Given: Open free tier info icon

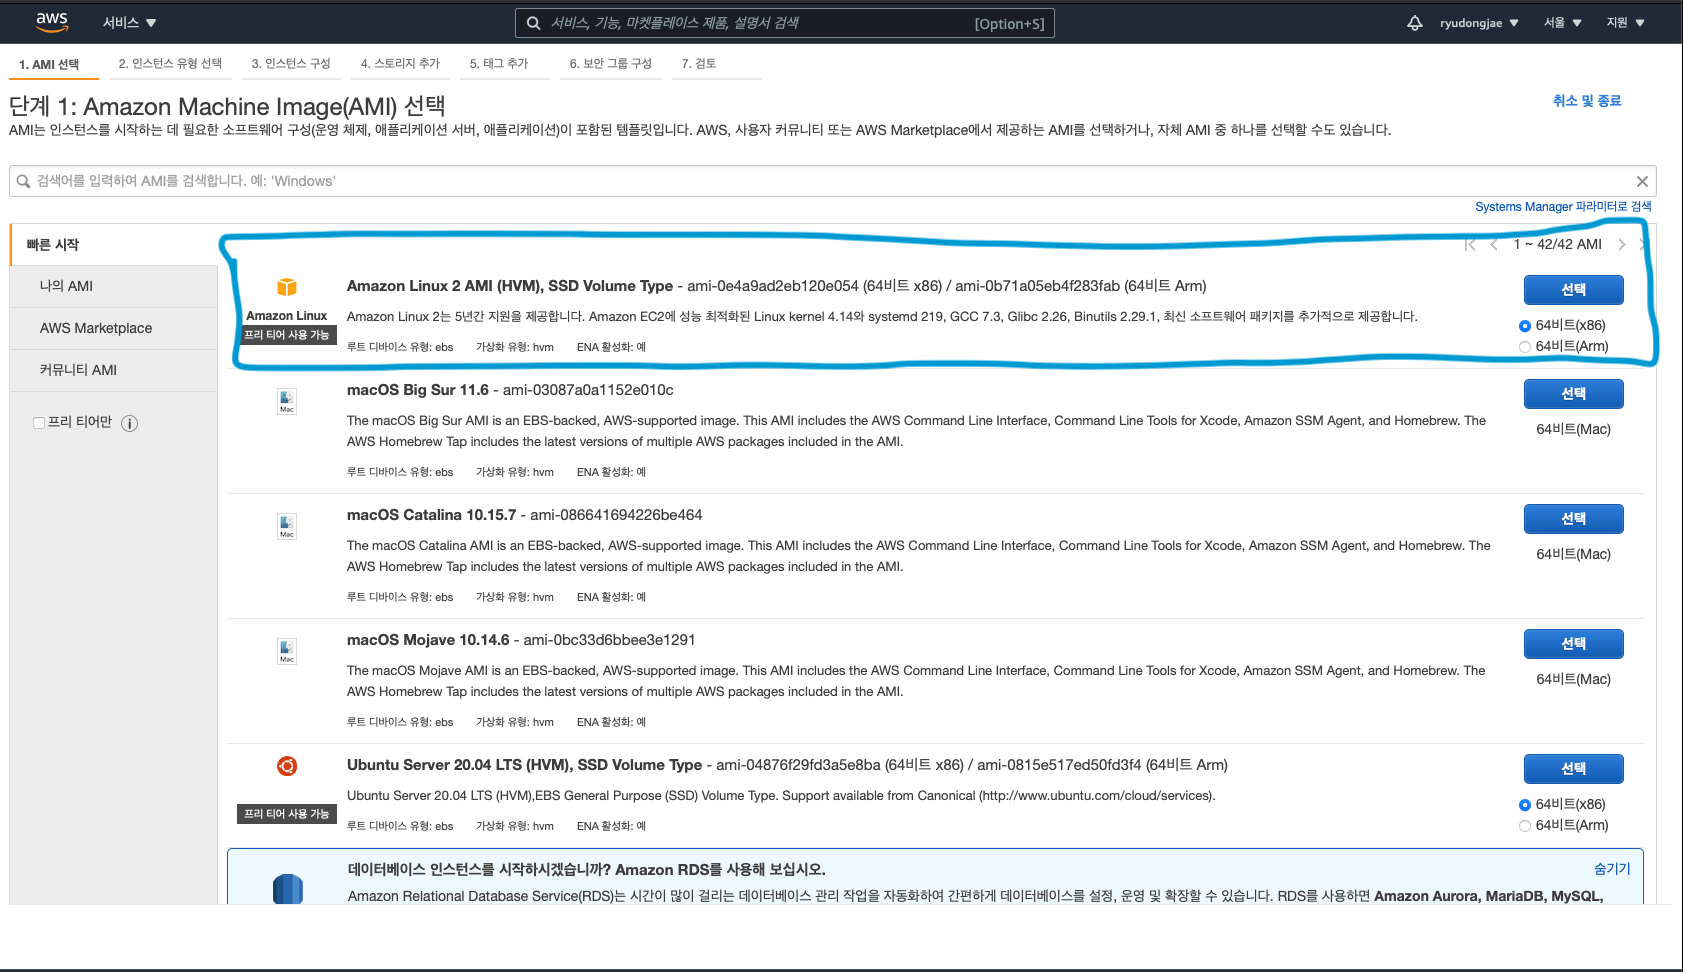Looking at the screenshot, I should (x=129, y=423).
